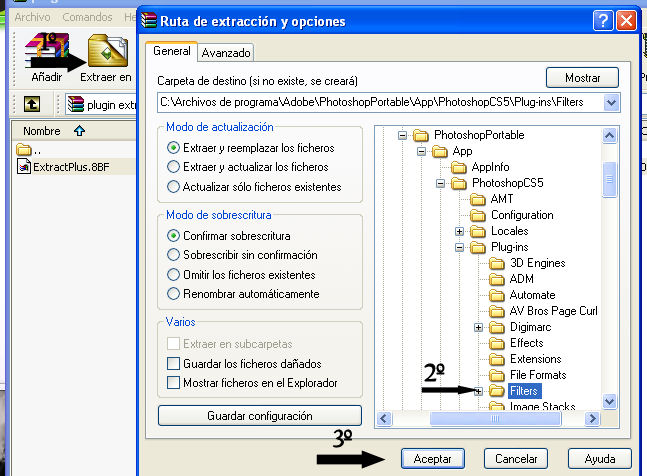Click the tree scroll left arrow
The width and height of the screenshot is (647, 476).
click(x=384, y=418)
